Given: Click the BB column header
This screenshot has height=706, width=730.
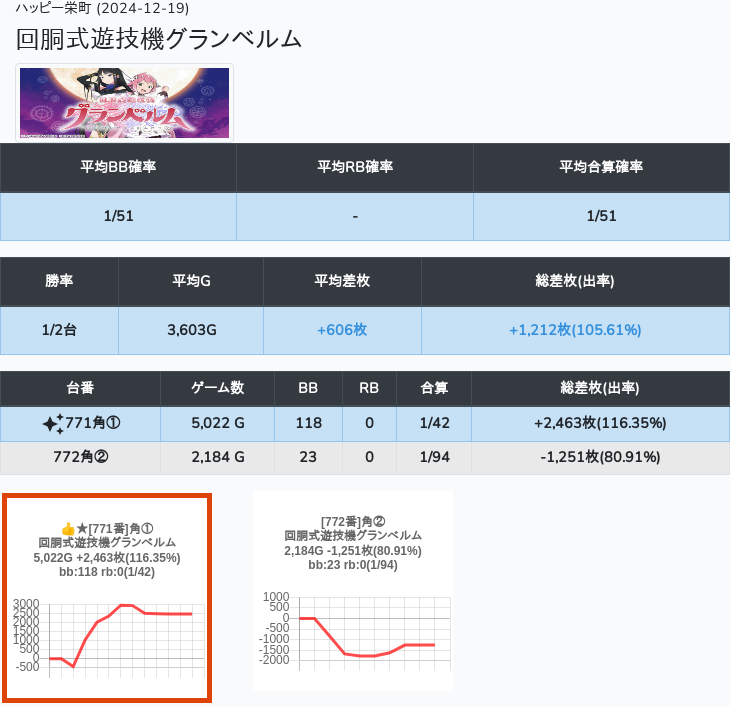Looking at the screenshot, I should point(309,388).
